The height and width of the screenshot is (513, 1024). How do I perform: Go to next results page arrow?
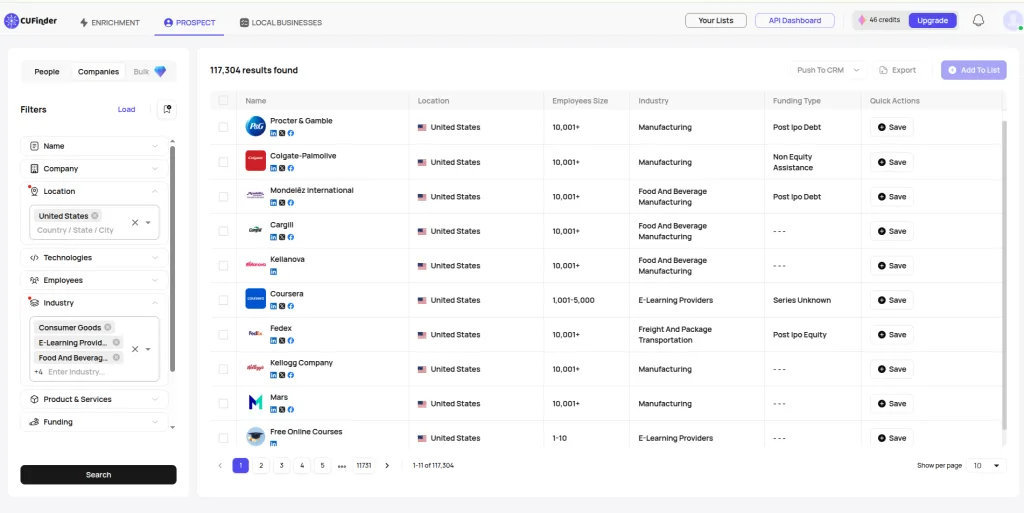click(x=387, y=465)
